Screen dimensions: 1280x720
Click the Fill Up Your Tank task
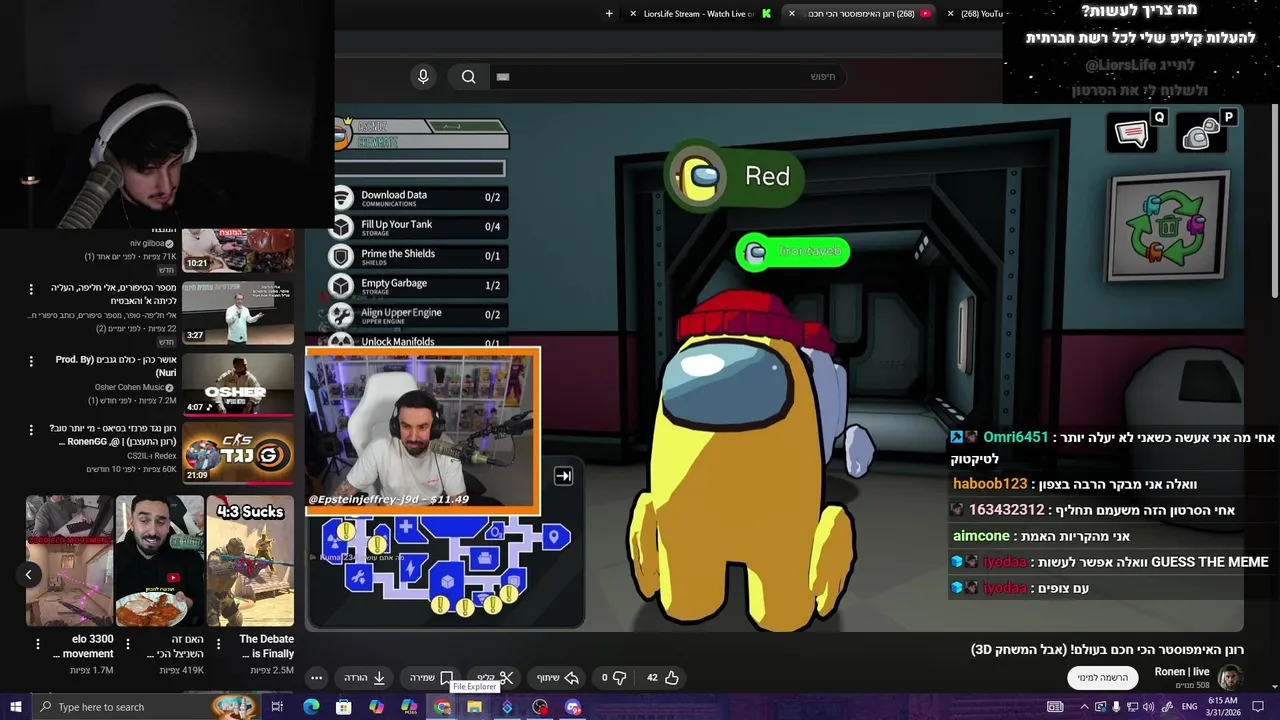click(x=418, y=227)
